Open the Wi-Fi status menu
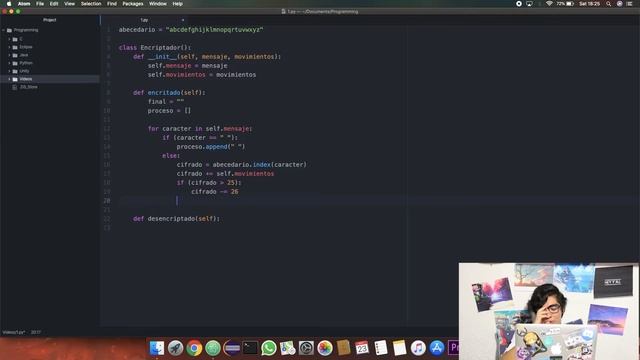The width and height of the screenshot is (640, 360). 549,4
